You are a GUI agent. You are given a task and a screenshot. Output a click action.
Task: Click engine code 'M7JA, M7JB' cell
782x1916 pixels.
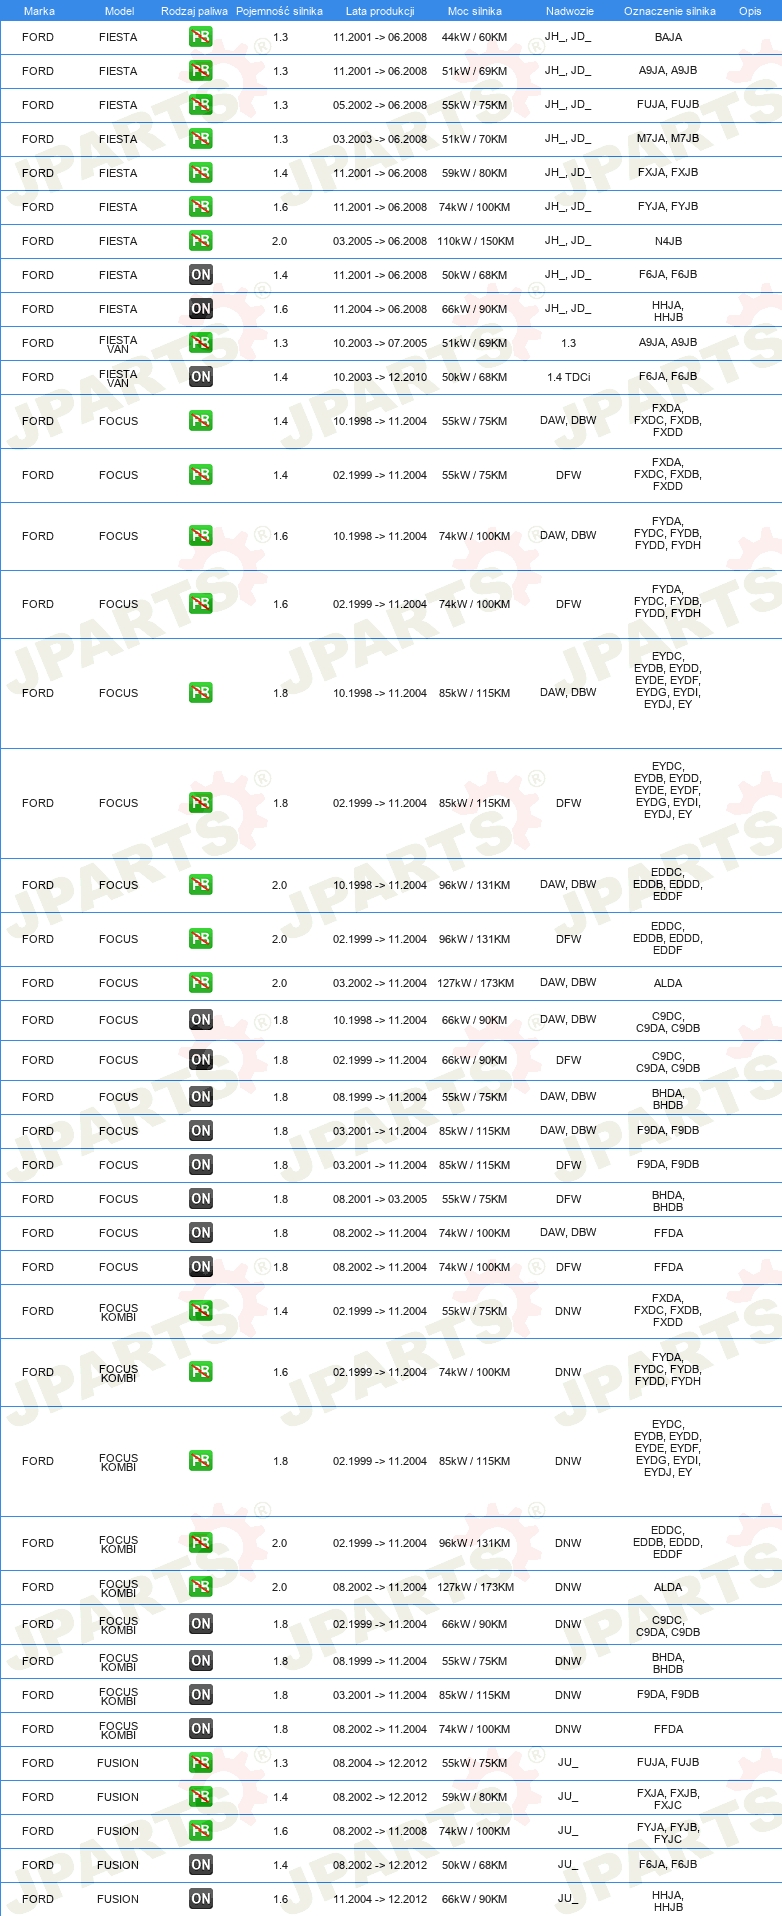[x=668, y=139]
